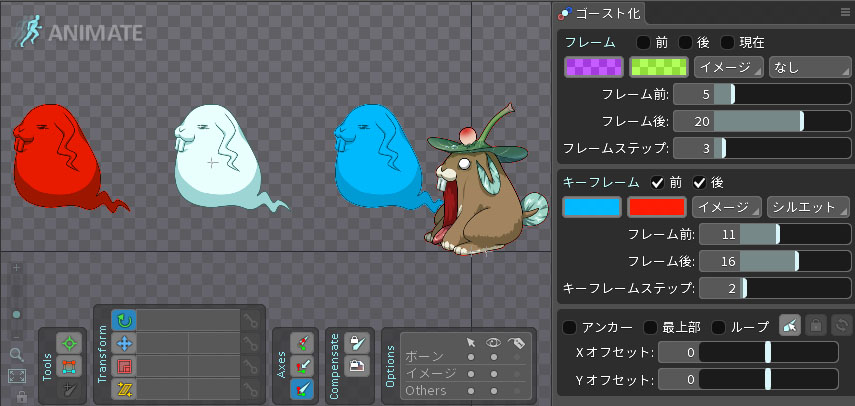This screenshot has width=855, height=406.
Task: Click blue keyframe-before color swatch
Action: coord(592,207)
